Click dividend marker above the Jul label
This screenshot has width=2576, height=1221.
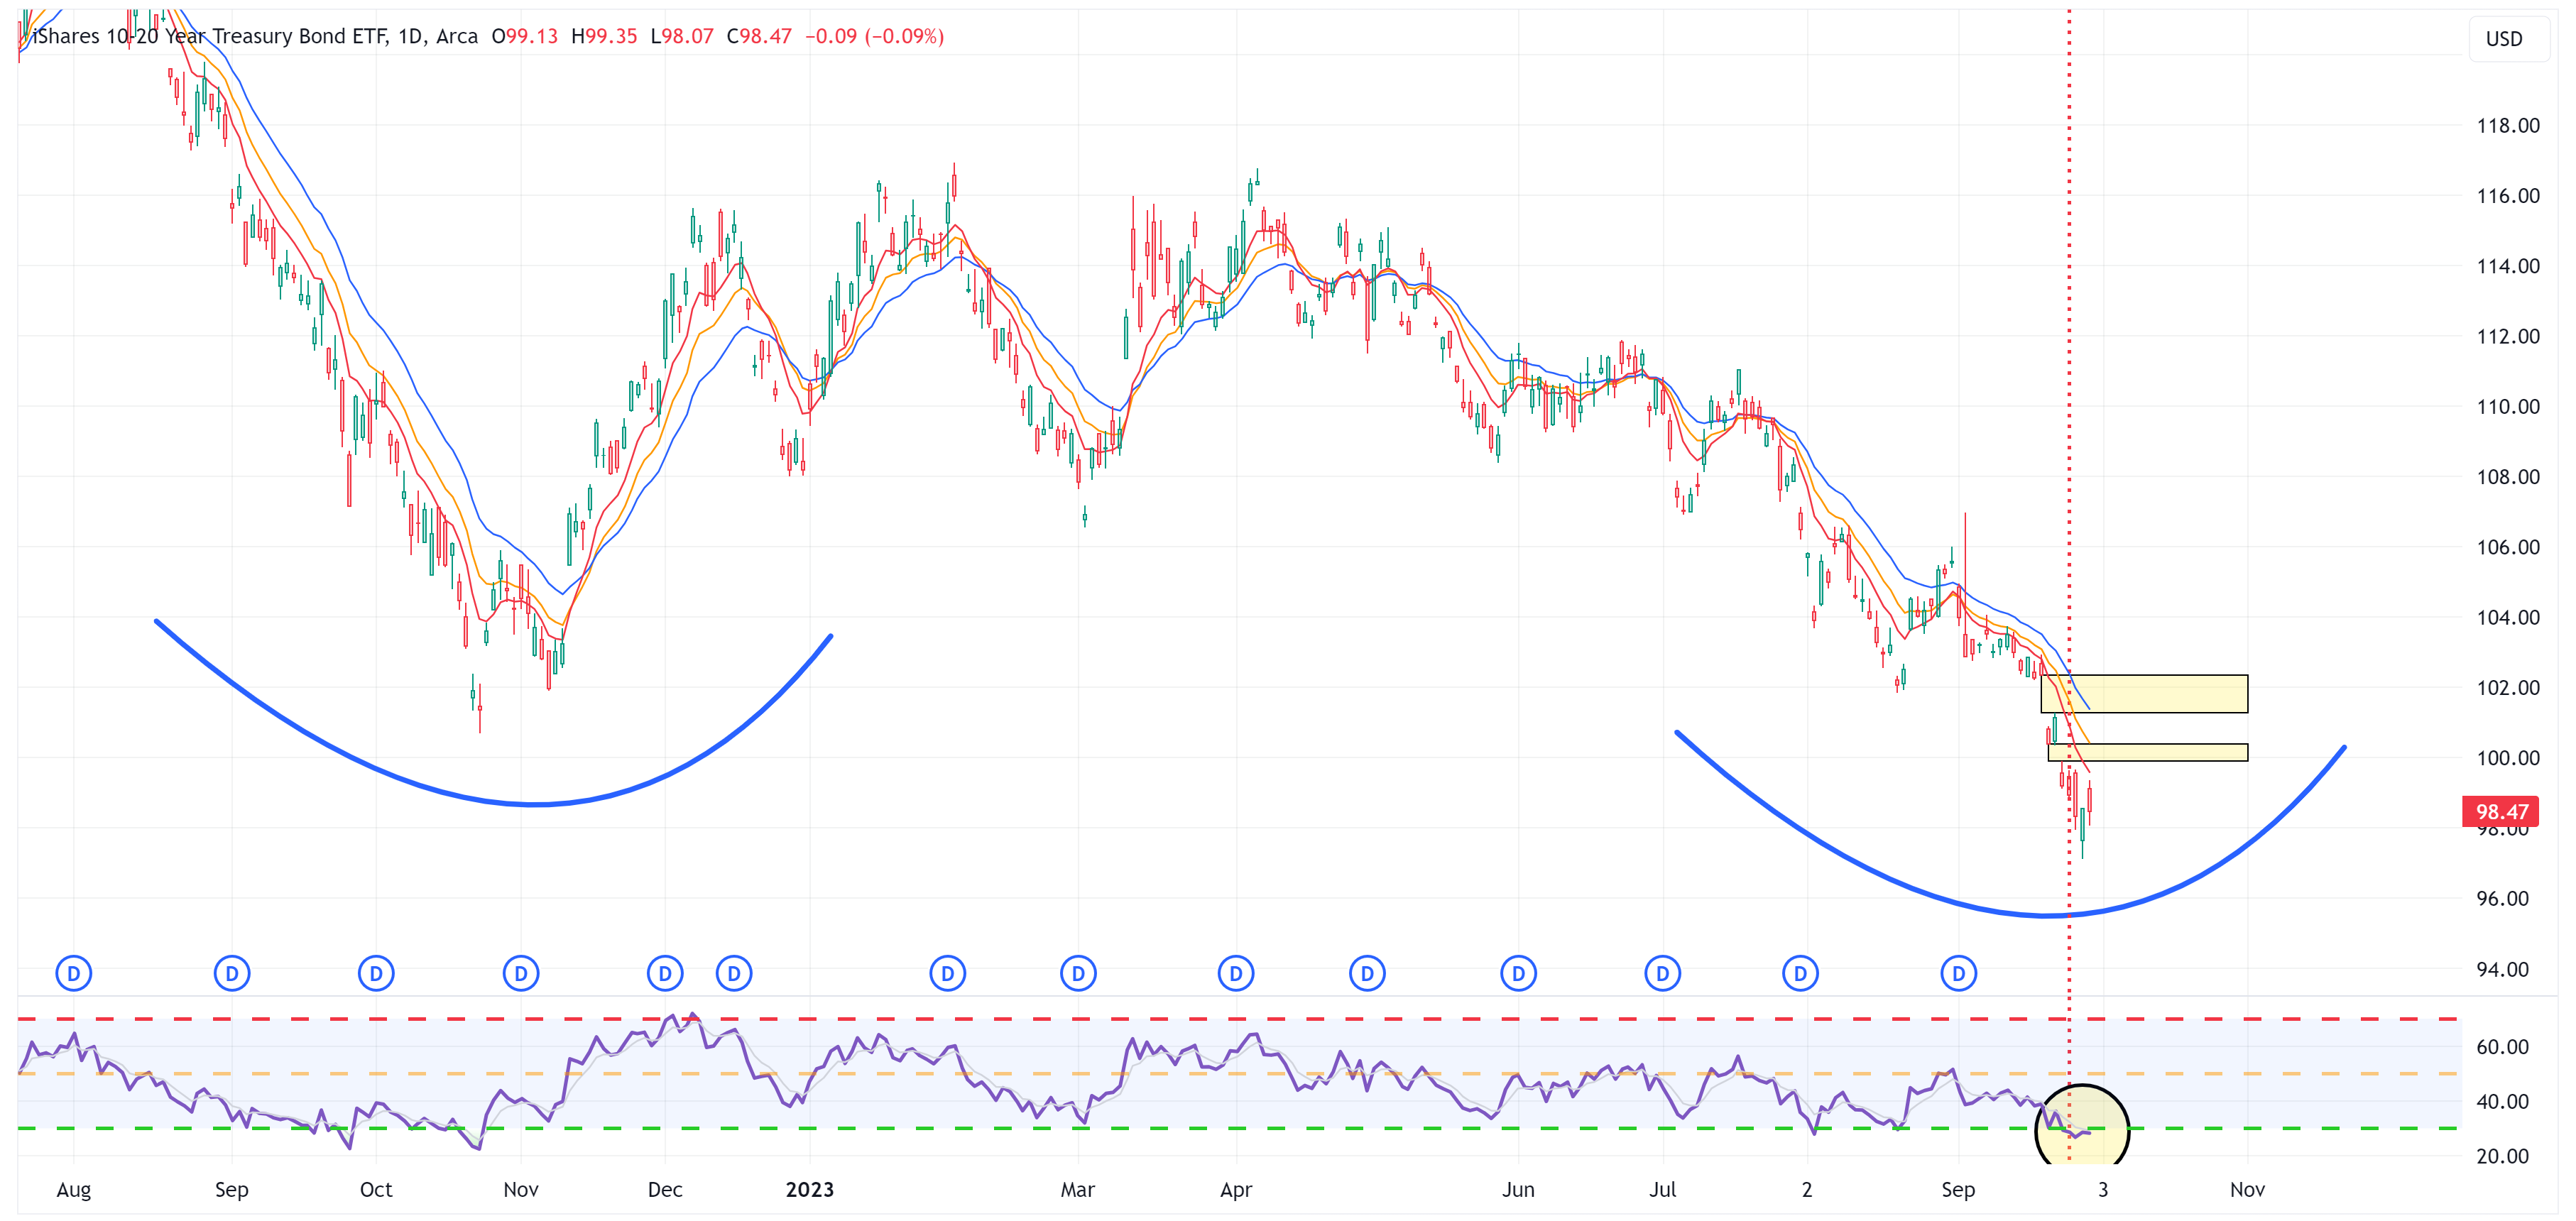point(1663,972)
